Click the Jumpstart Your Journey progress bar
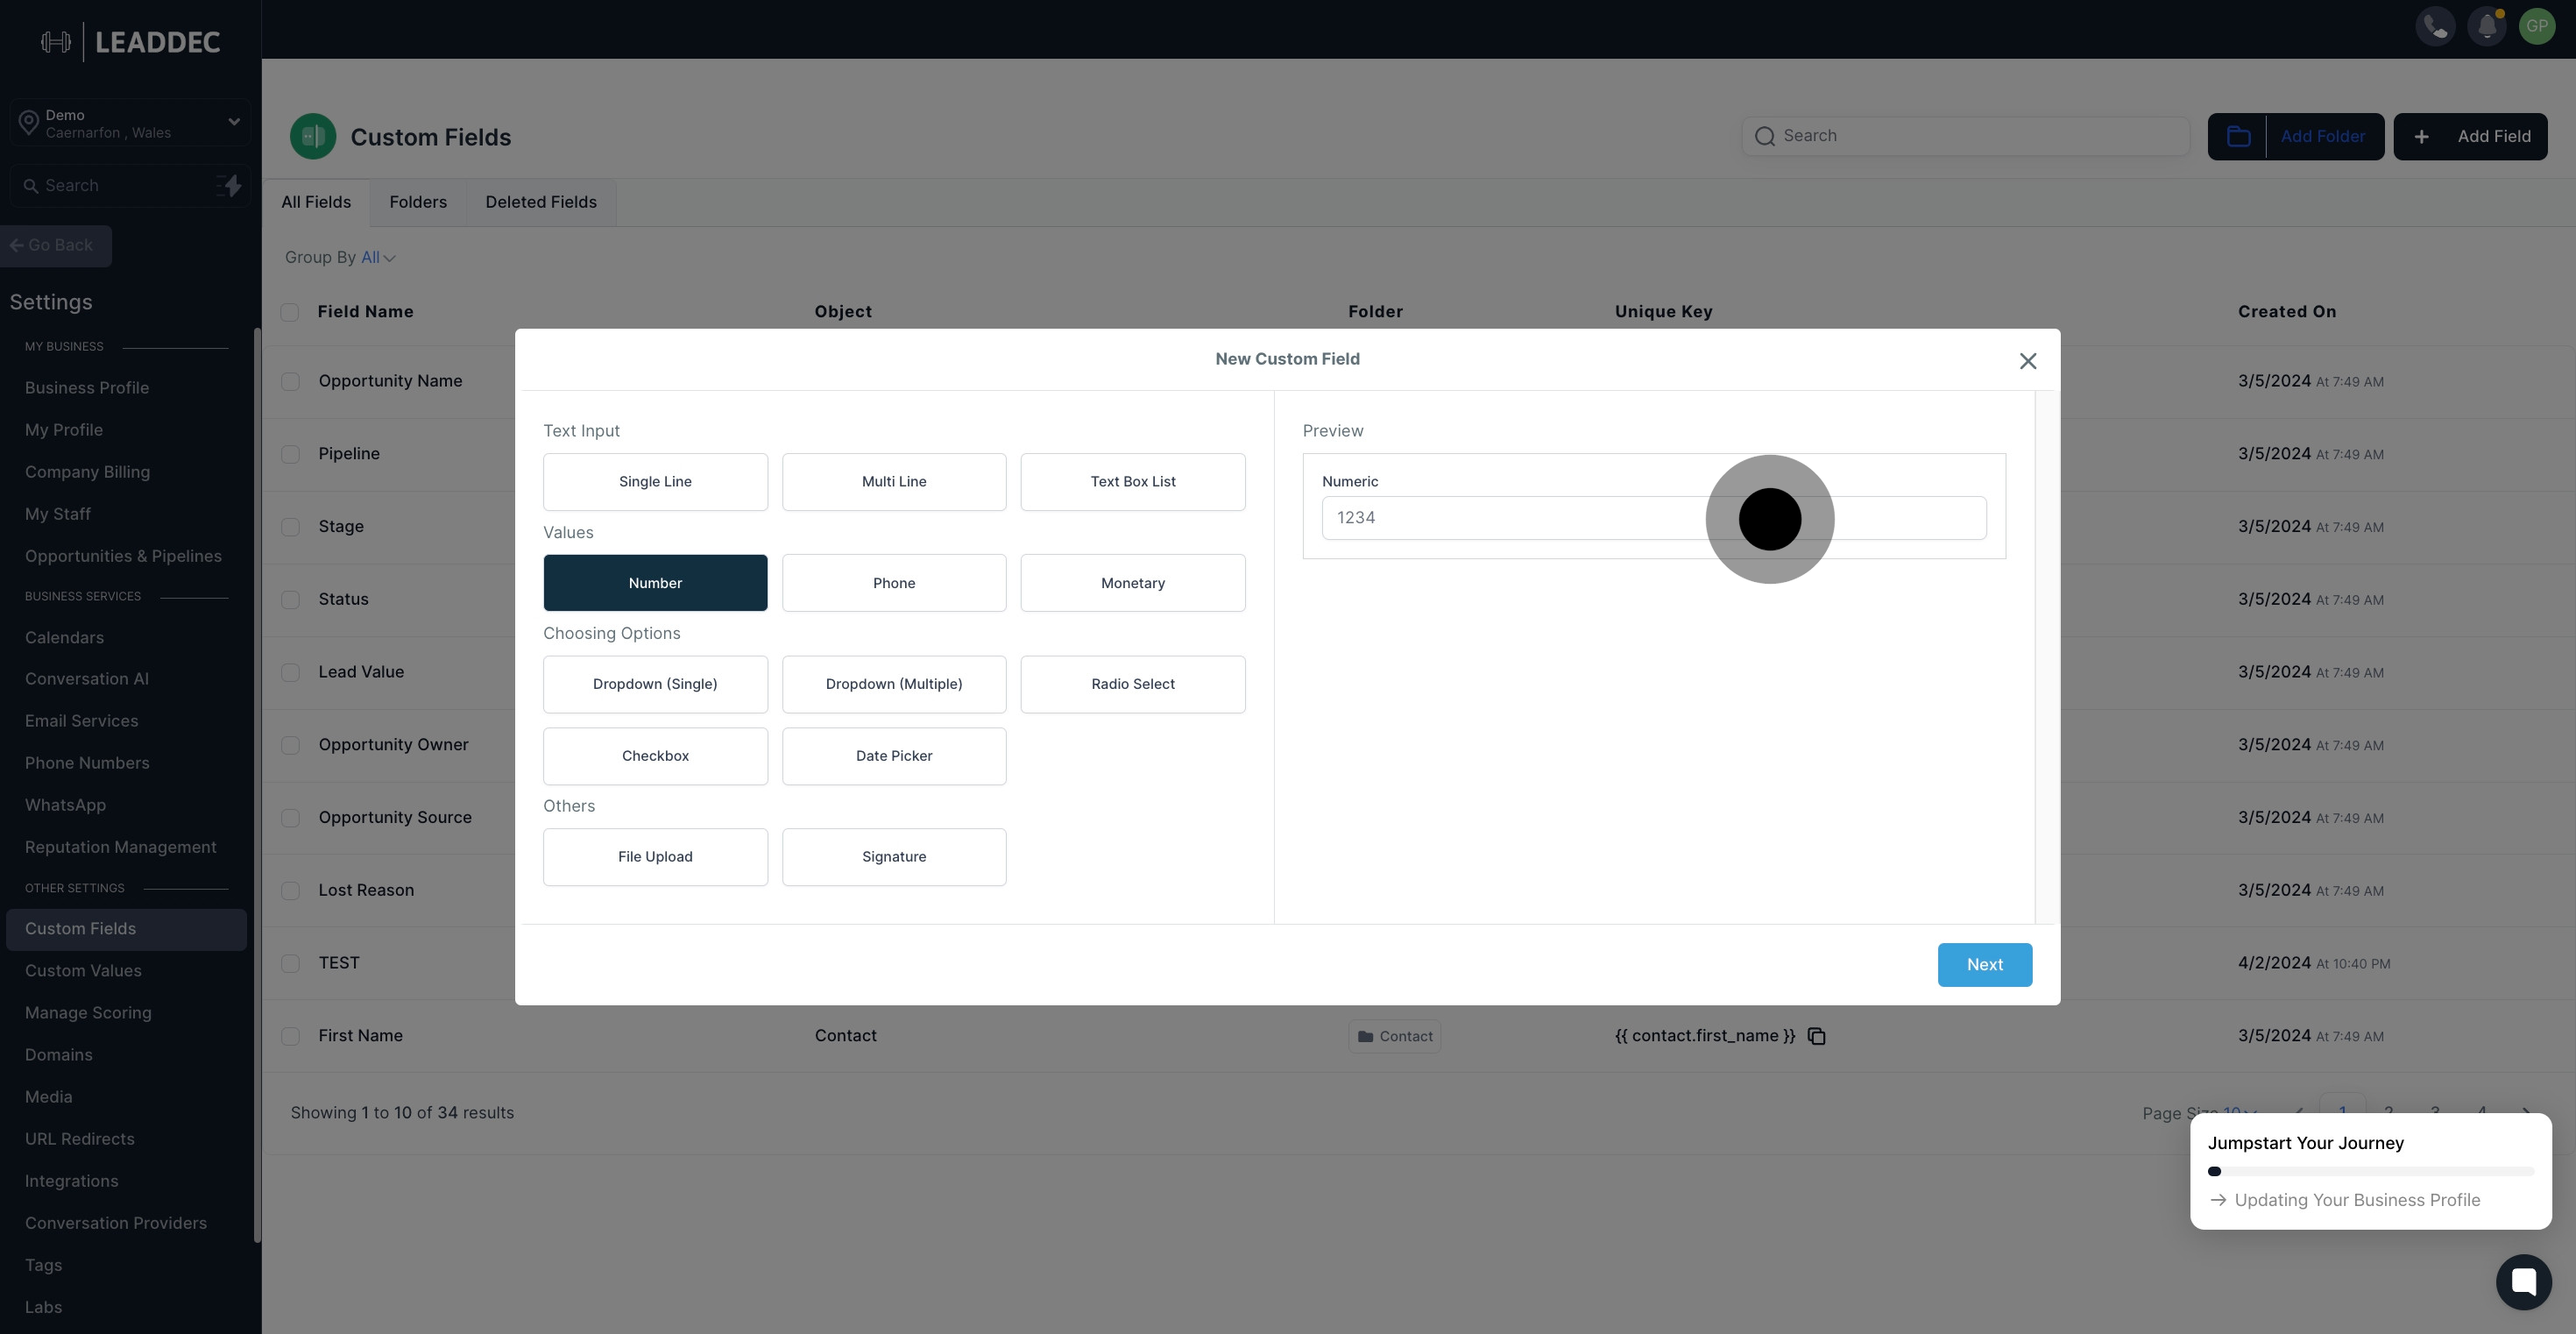2576x1334 pixels. click(x=2370, y=1171)
